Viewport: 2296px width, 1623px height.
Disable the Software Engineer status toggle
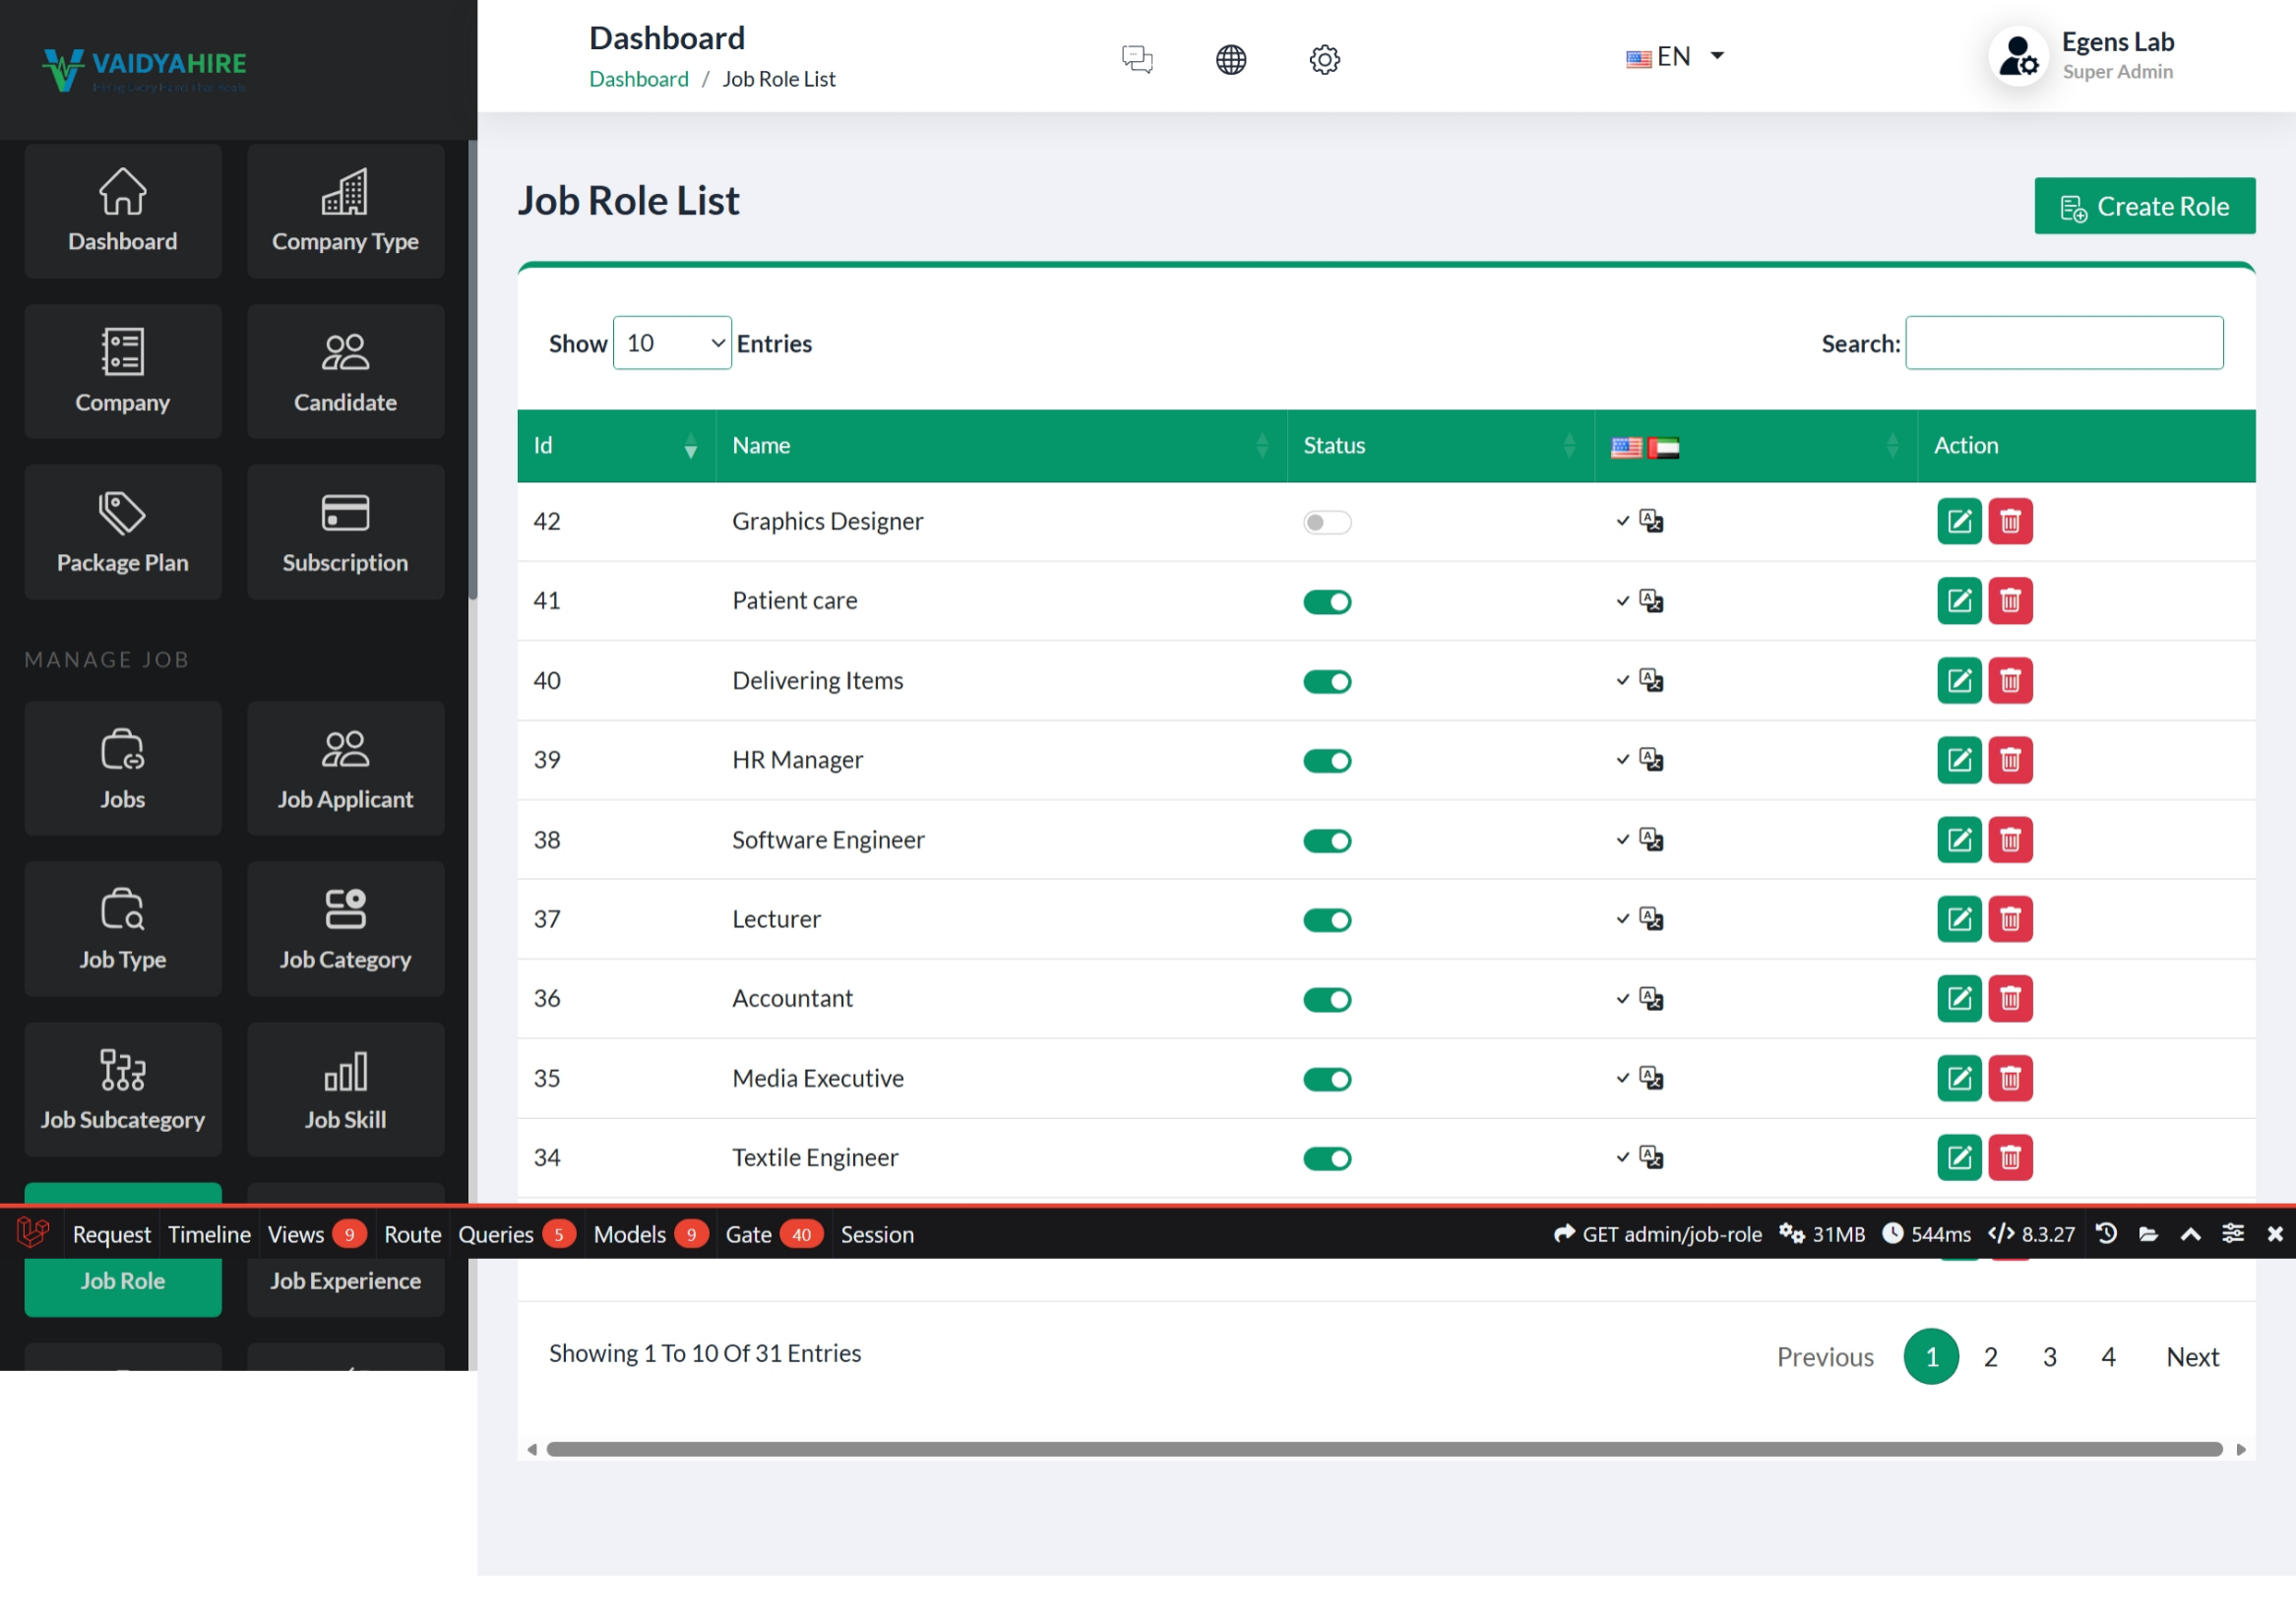[1326, 841]
